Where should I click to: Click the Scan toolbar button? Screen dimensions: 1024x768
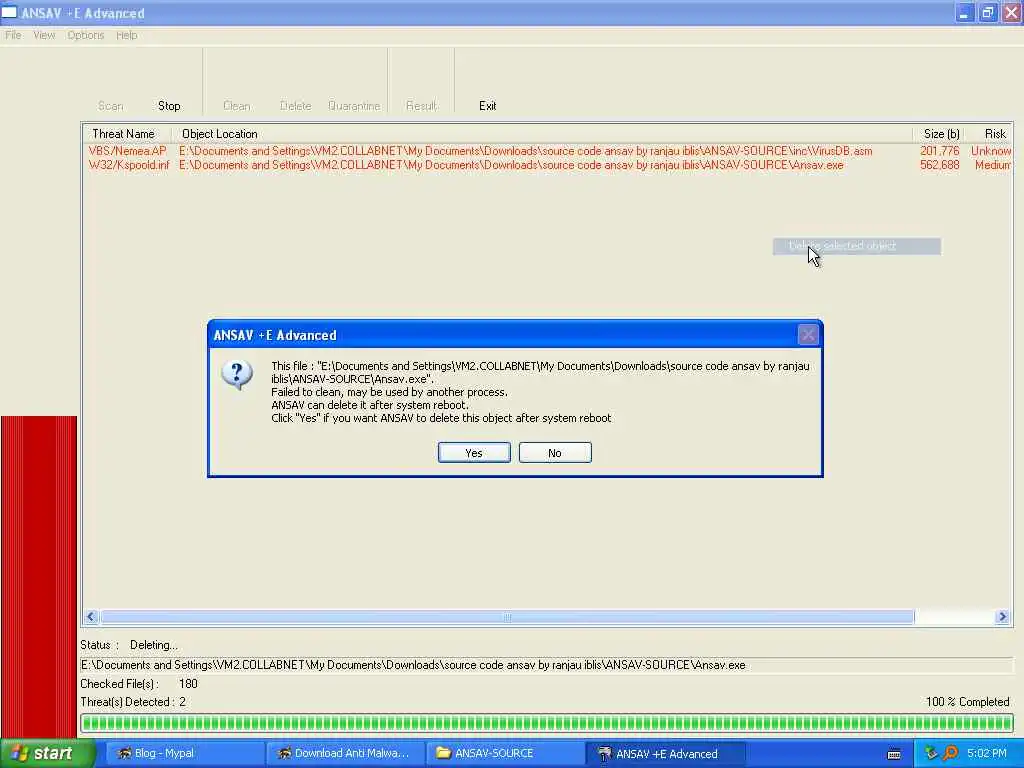tap(110, 106)
